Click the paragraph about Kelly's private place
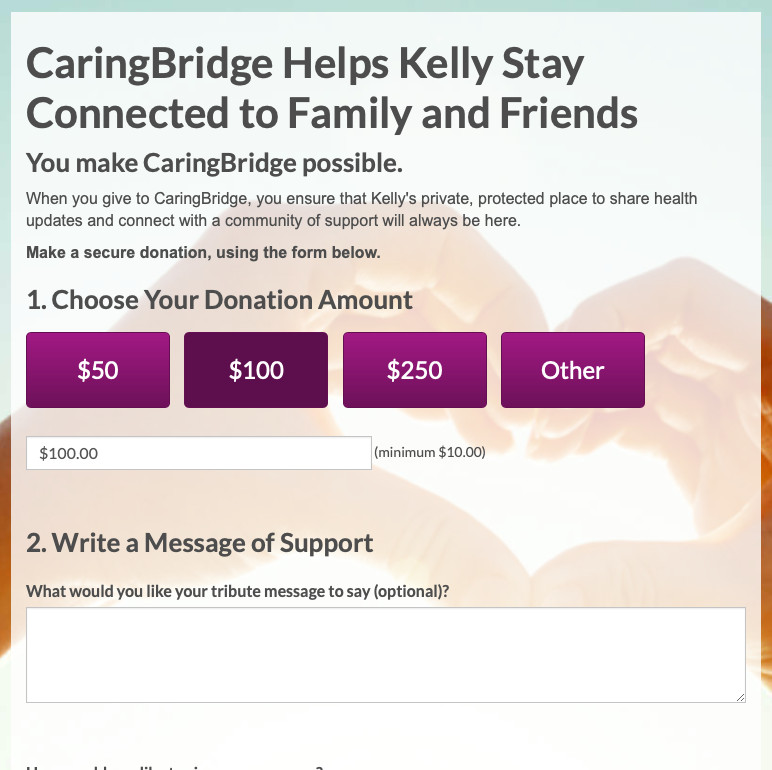The image size is (772, 770). coord(361,209)
